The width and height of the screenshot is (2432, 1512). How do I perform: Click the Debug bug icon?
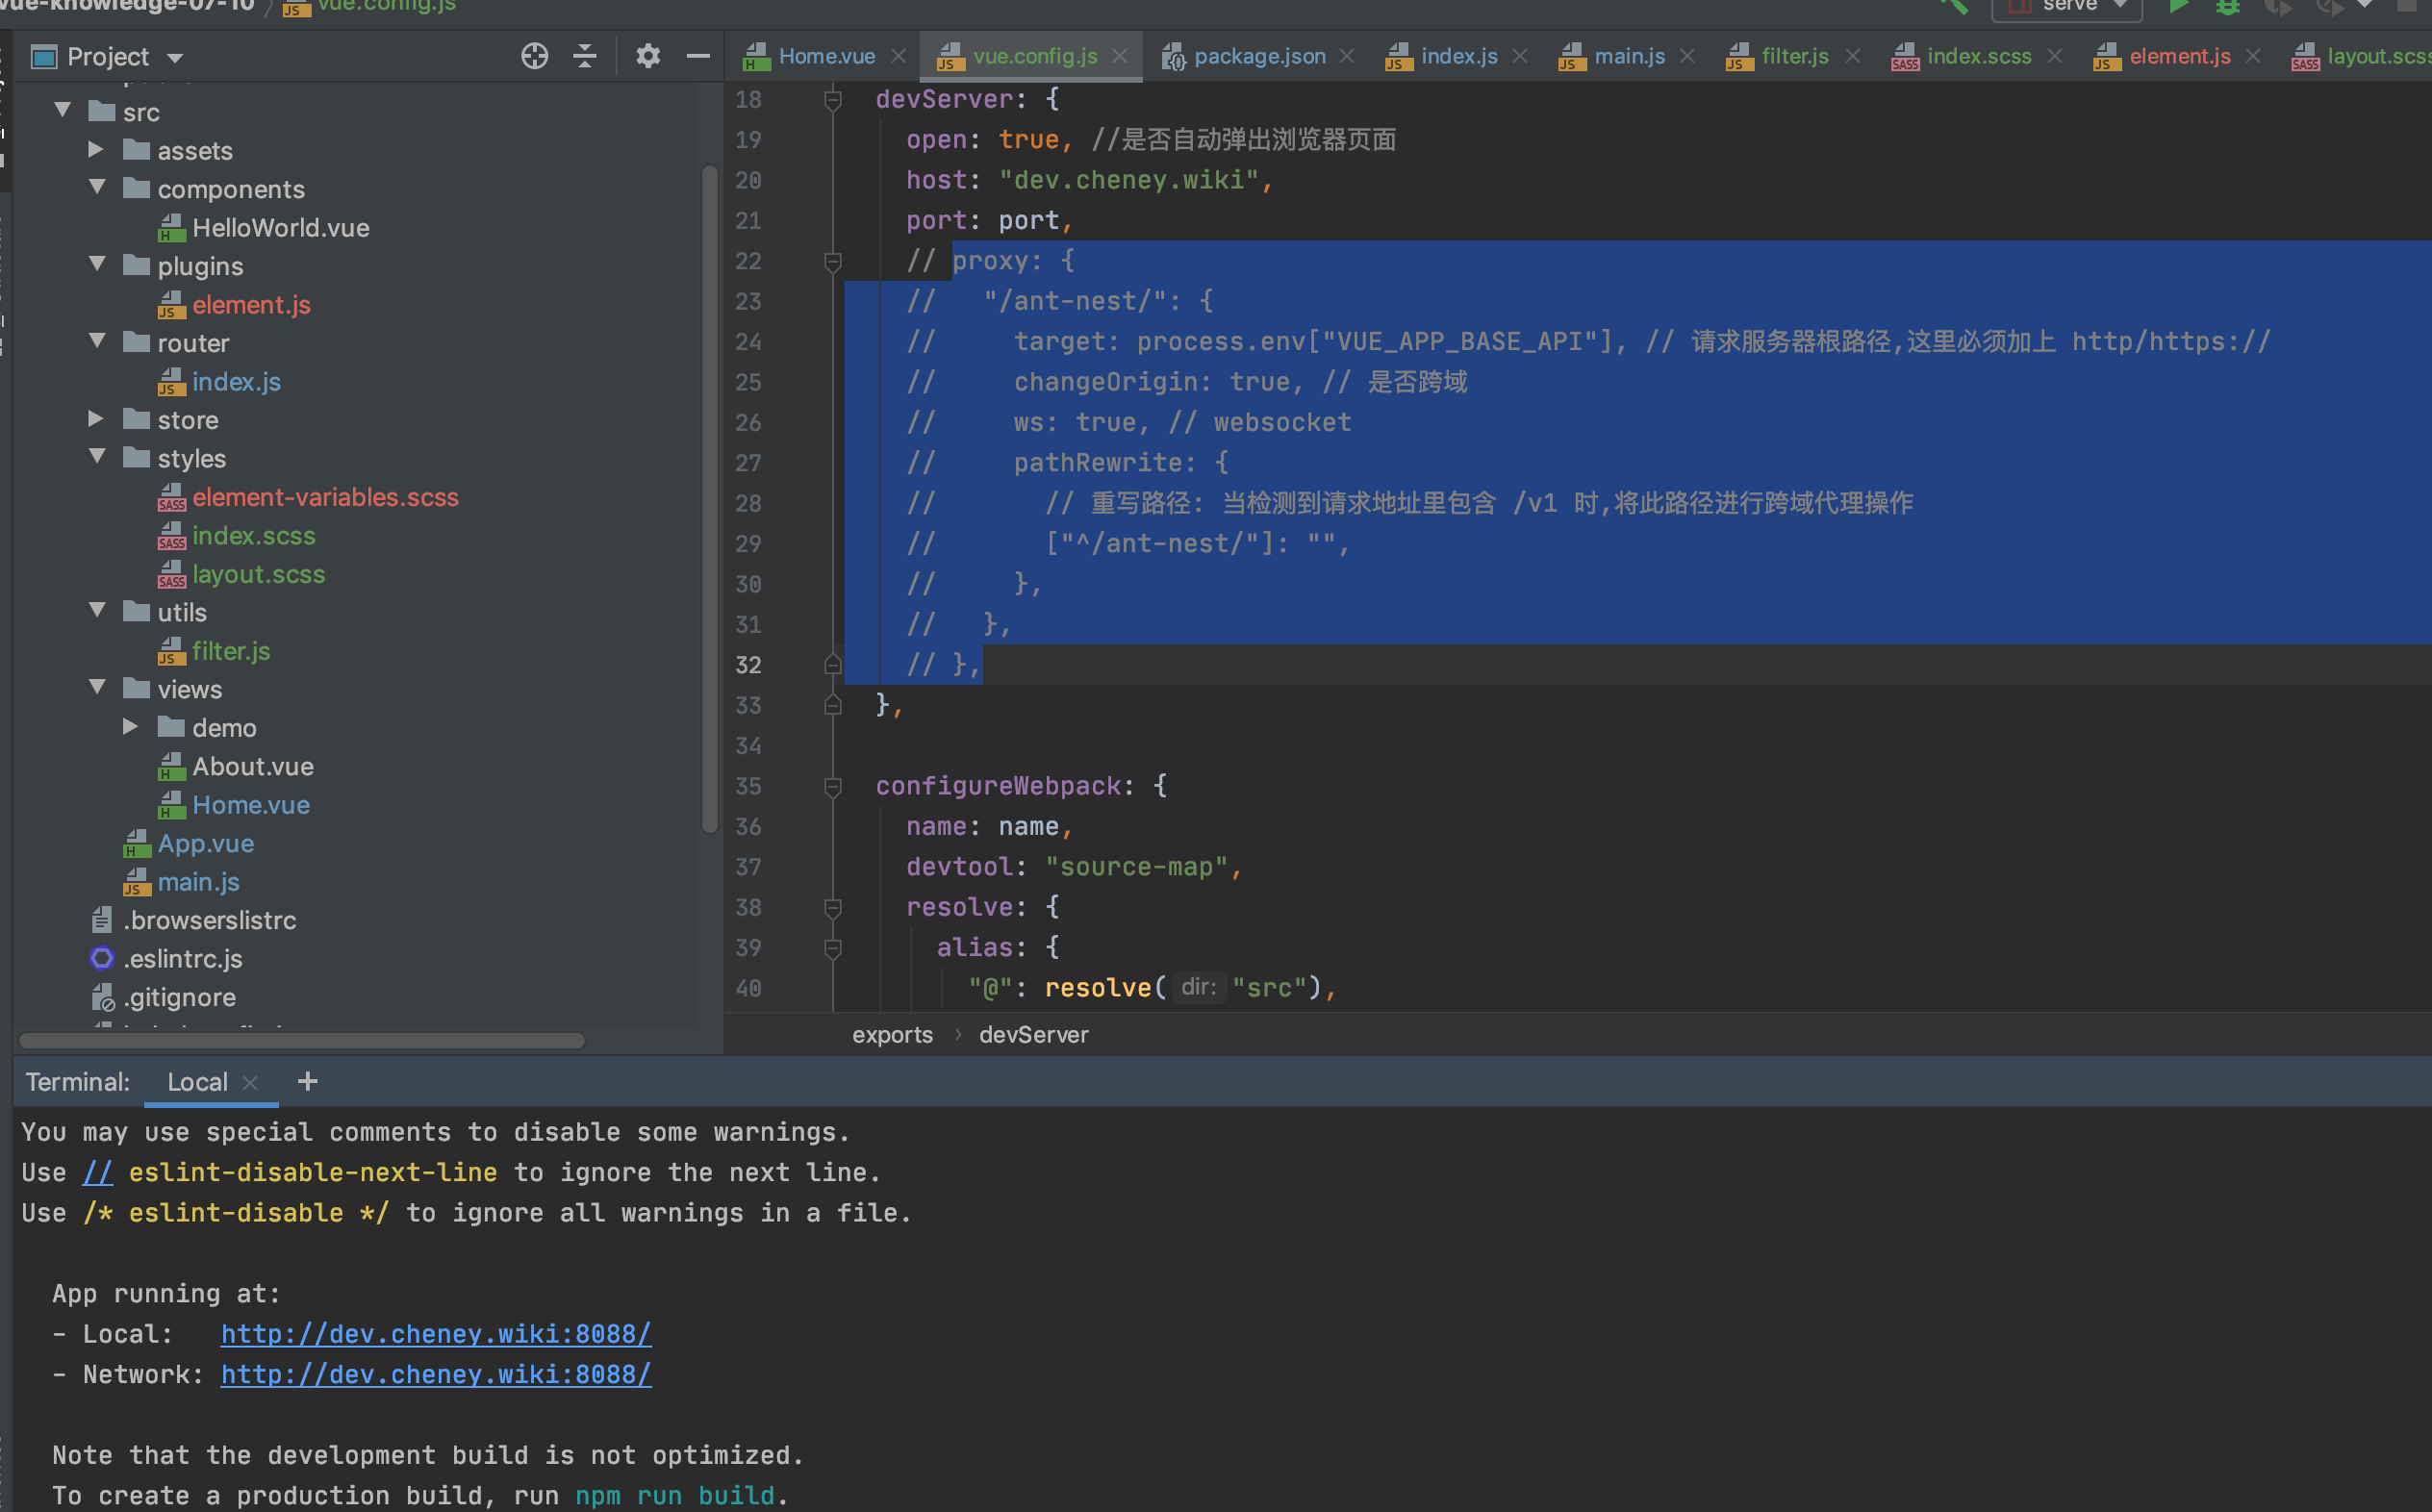[2227, 6]
